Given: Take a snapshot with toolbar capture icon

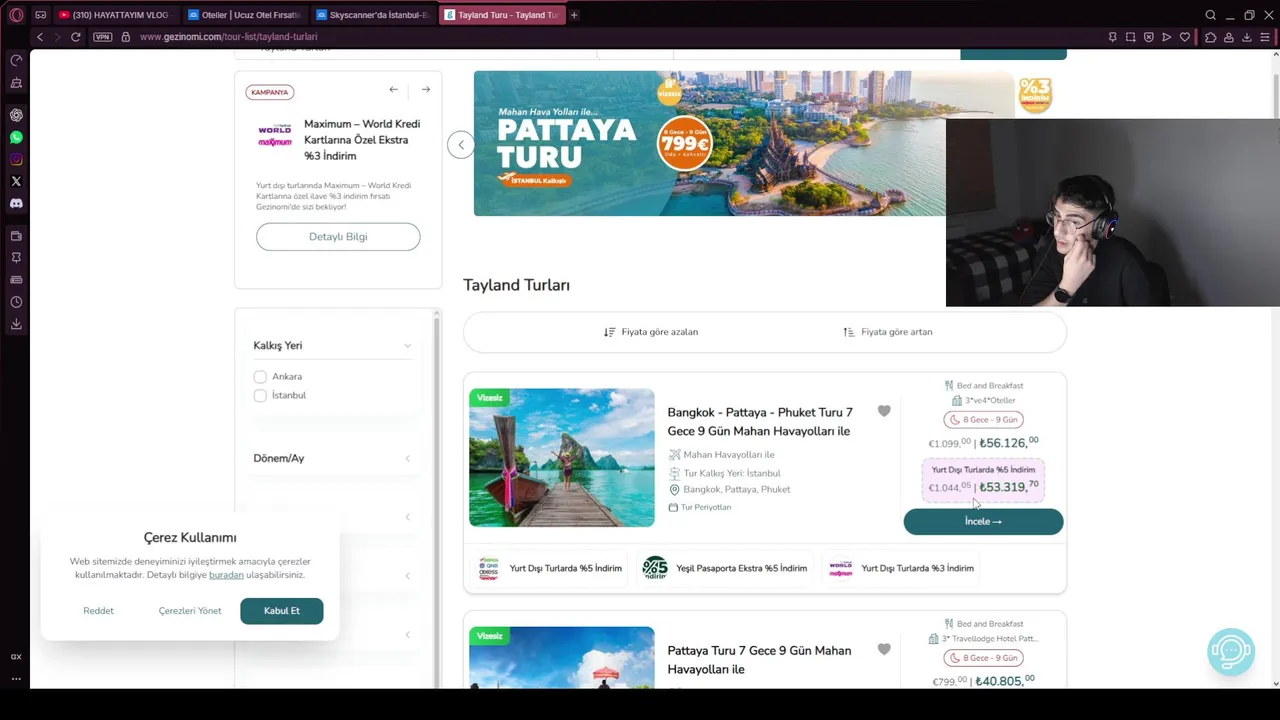Looking at the screenshot, I should (x=1130, y=37).
